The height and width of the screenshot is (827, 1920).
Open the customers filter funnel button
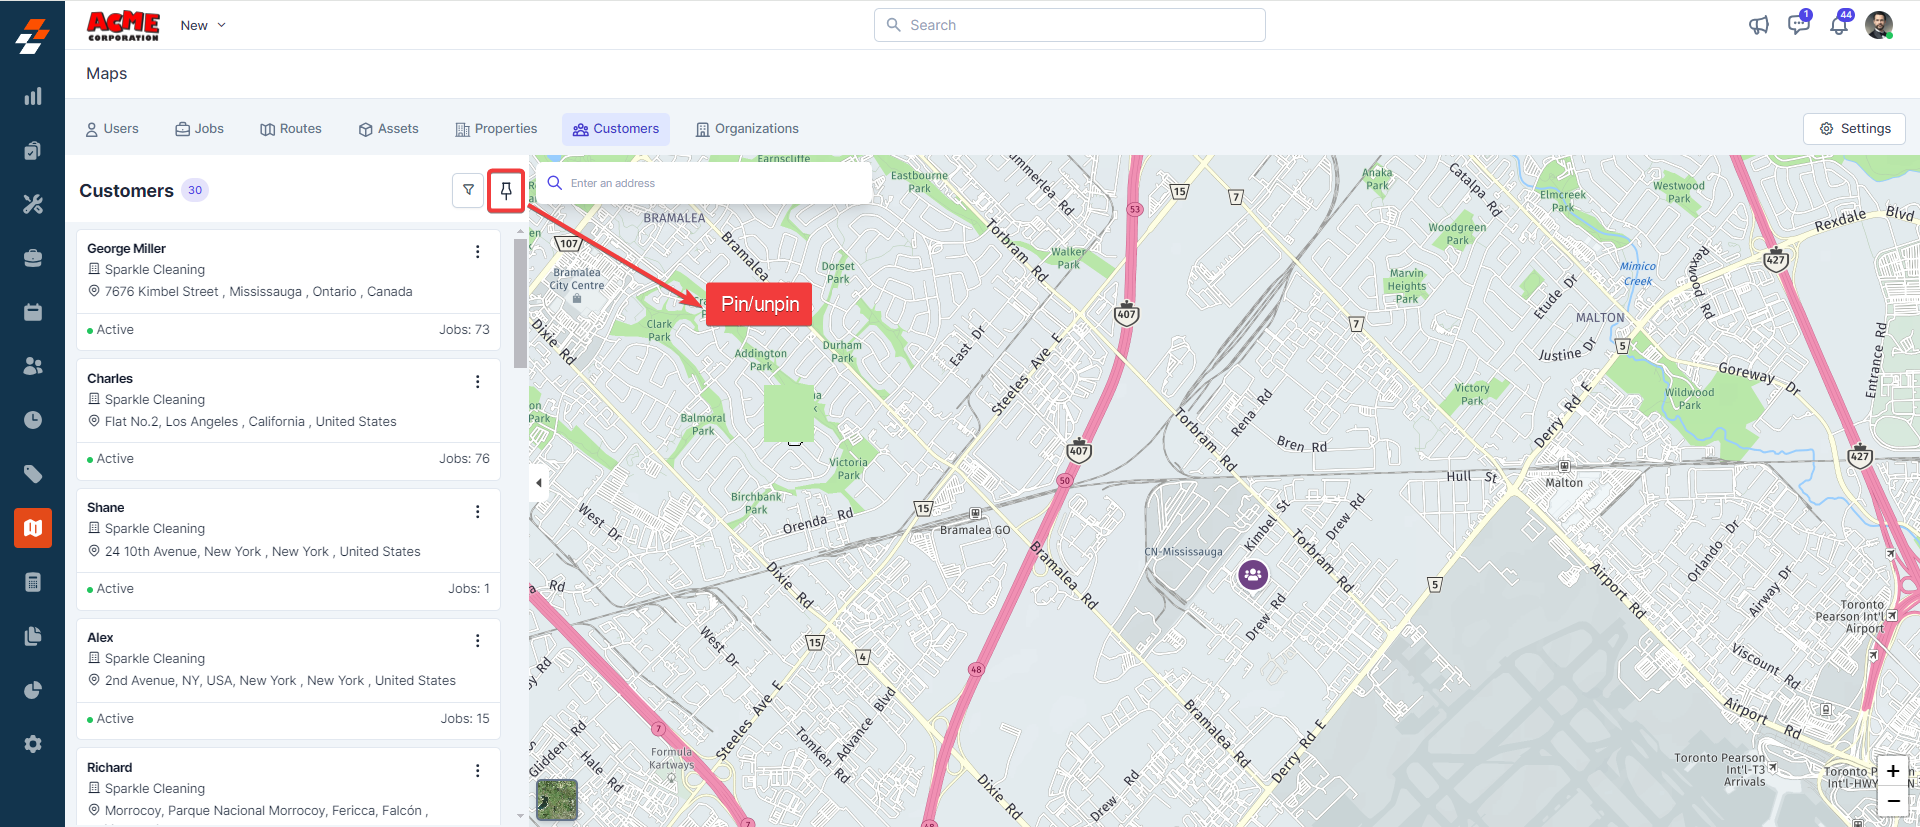click(x=468, y=190)
